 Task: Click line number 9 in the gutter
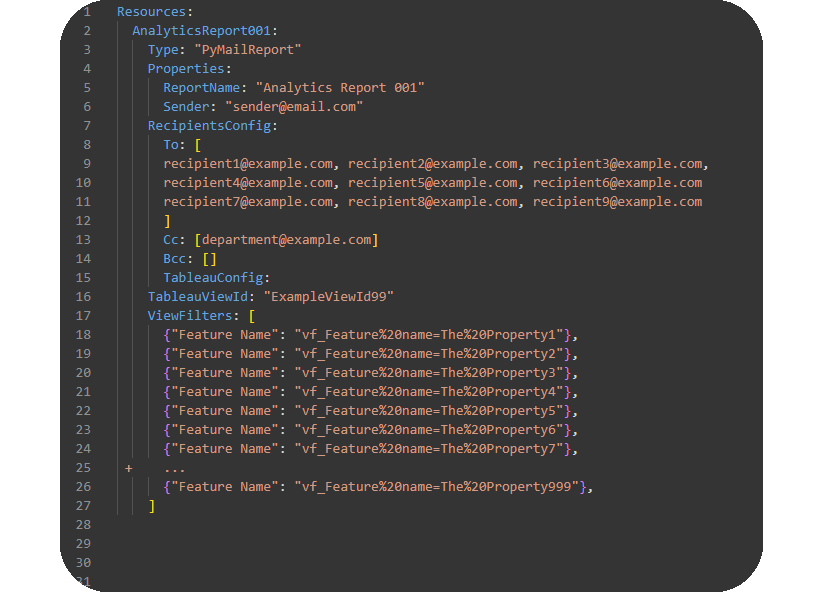87,164
